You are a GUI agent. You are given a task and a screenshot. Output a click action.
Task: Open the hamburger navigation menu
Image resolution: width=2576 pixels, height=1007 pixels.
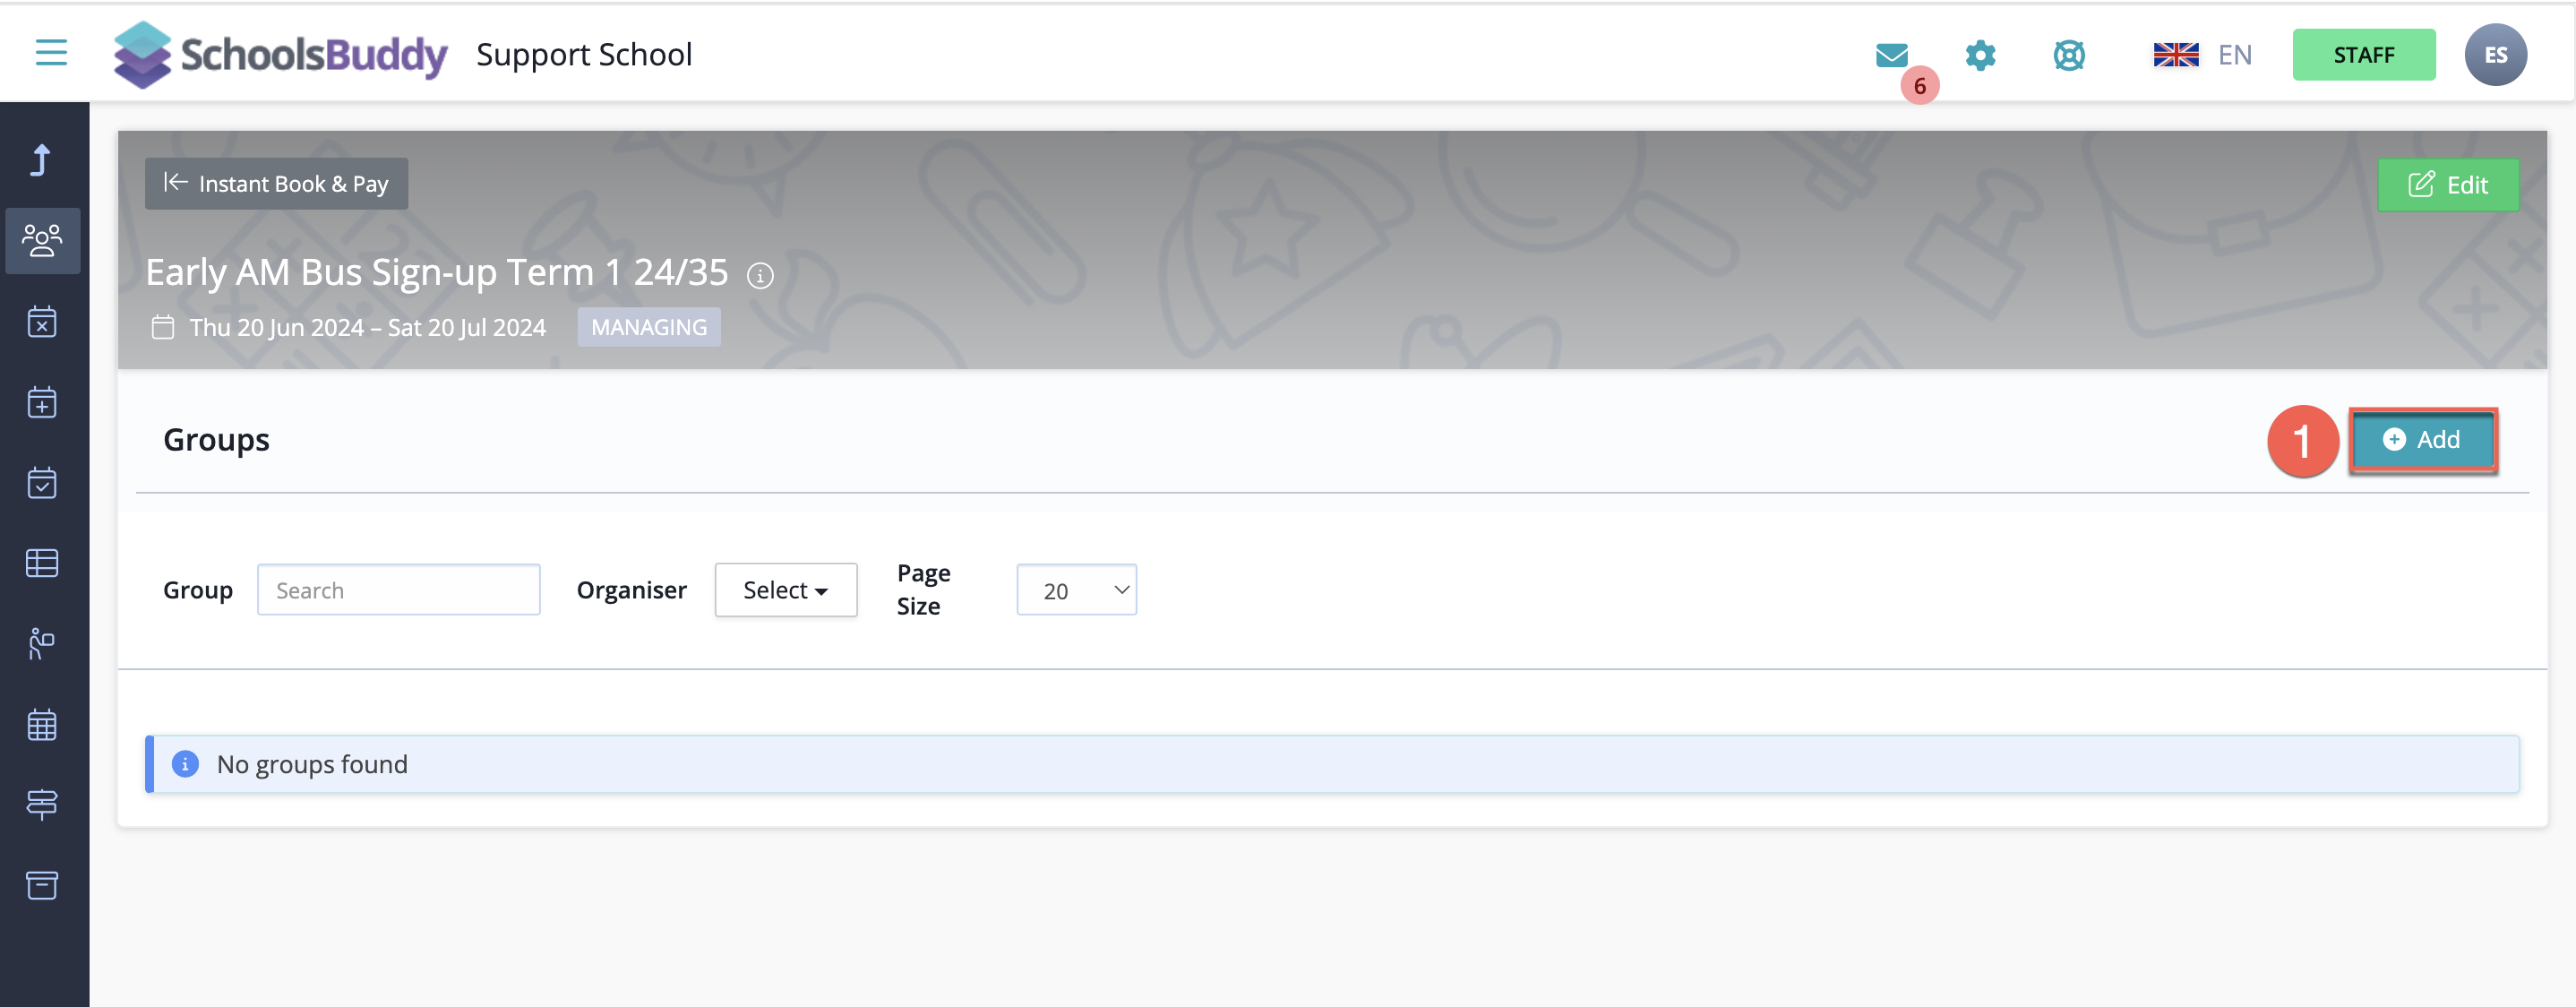(x=51, y=52)
